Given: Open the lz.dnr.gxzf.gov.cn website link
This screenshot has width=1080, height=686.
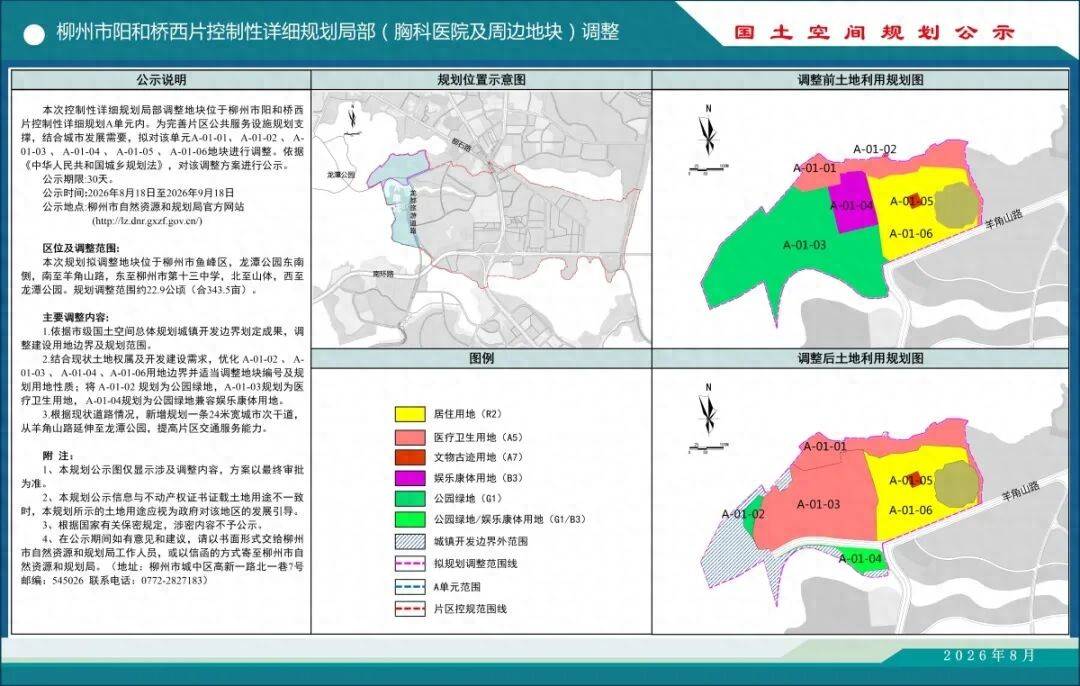Looking at the screenshot, I should (147, 221).
